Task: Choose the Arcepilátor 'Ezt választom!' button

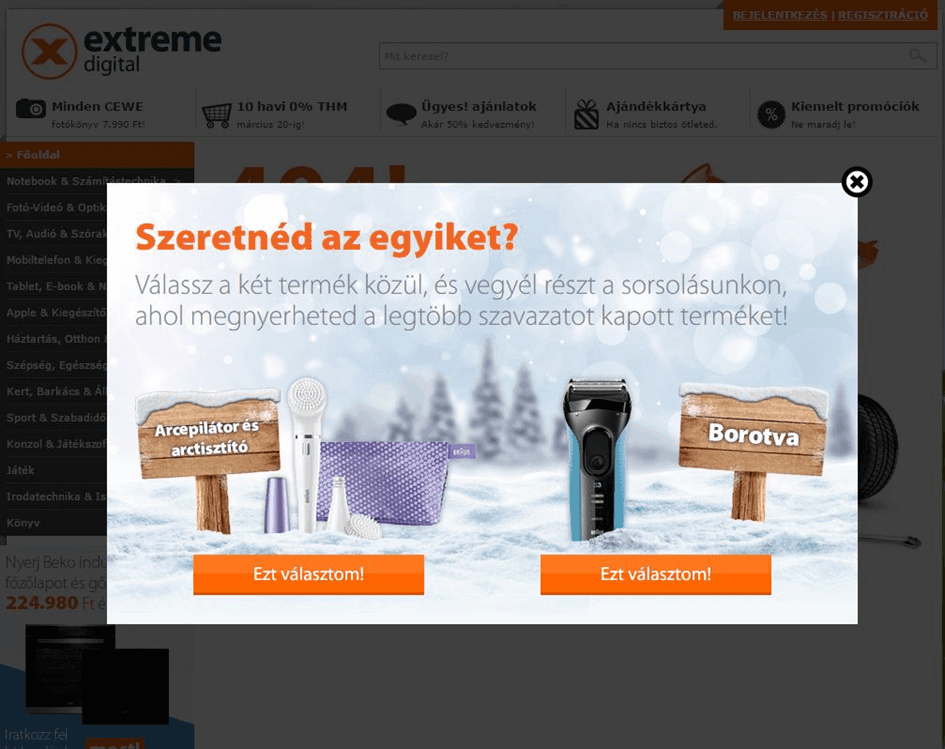Action: [x=309, y=574]
